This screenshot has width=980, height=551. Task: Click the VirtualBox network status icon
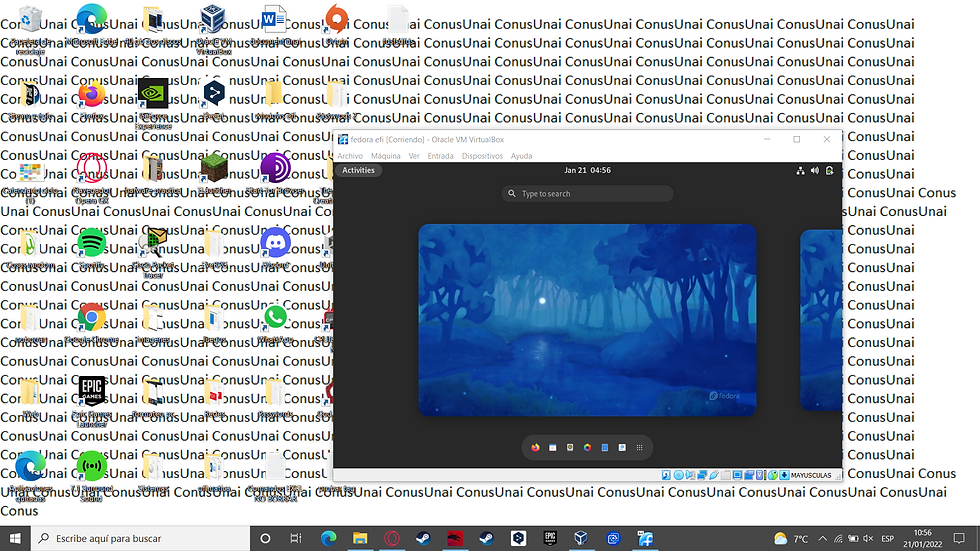(702, 475)
